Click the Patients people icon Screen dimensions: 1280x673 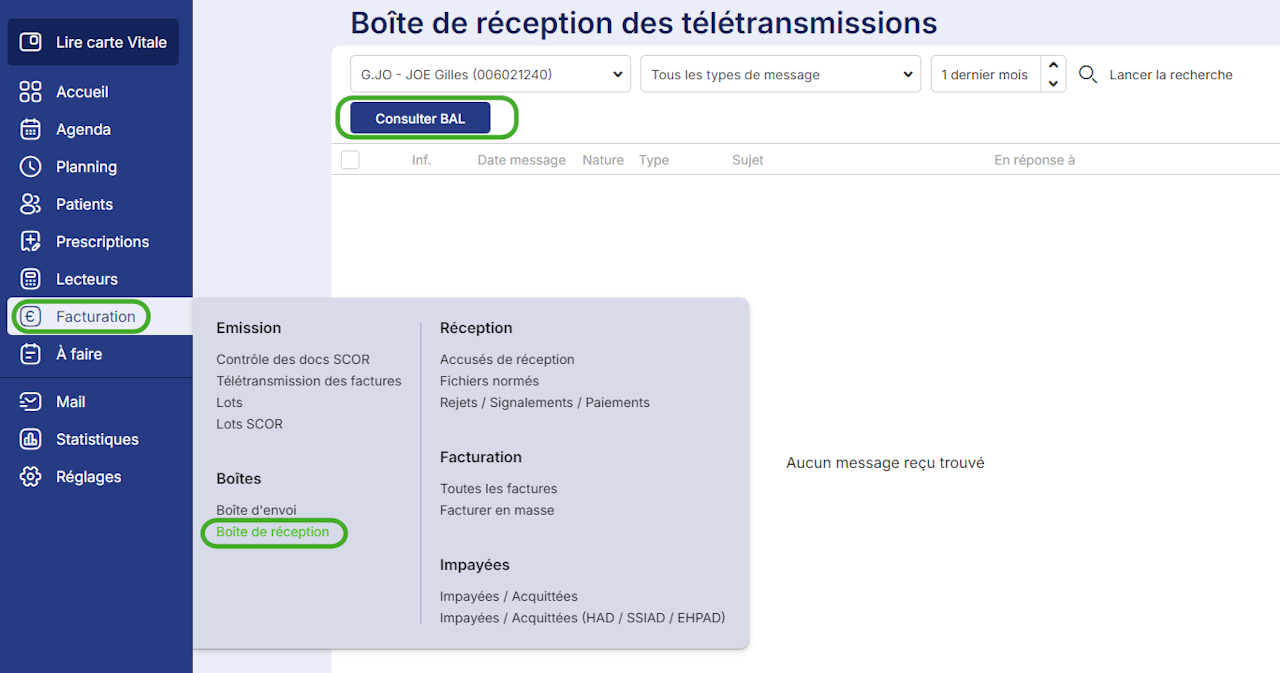(31, 204)
